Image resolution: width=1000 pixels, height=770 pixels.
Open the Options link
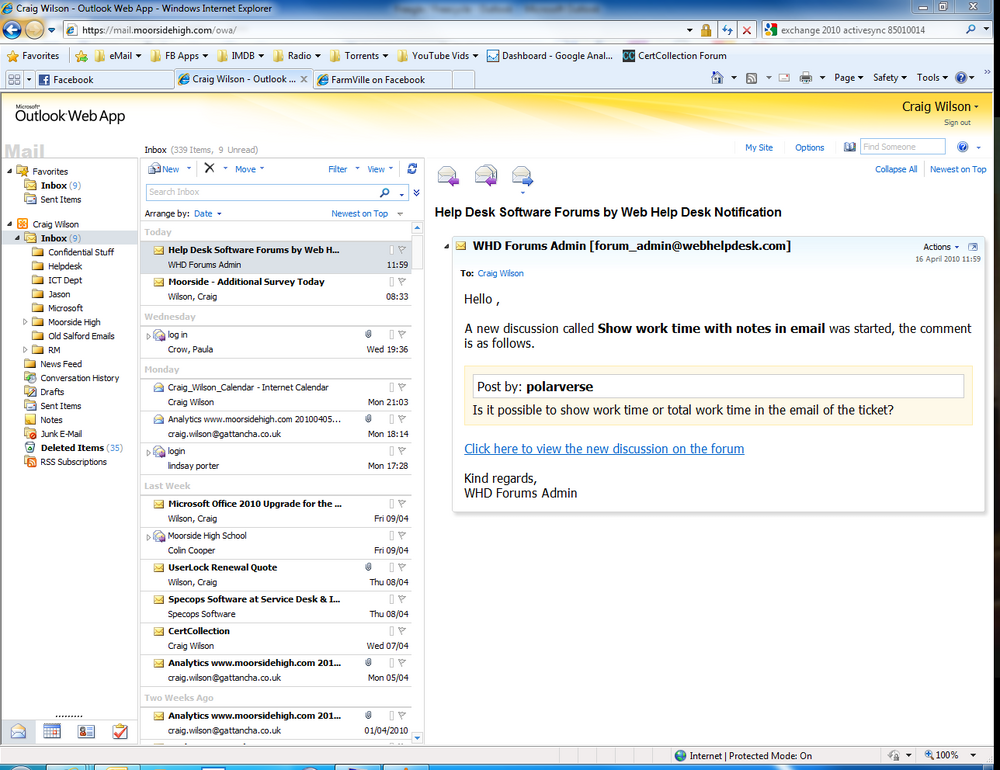809,147
